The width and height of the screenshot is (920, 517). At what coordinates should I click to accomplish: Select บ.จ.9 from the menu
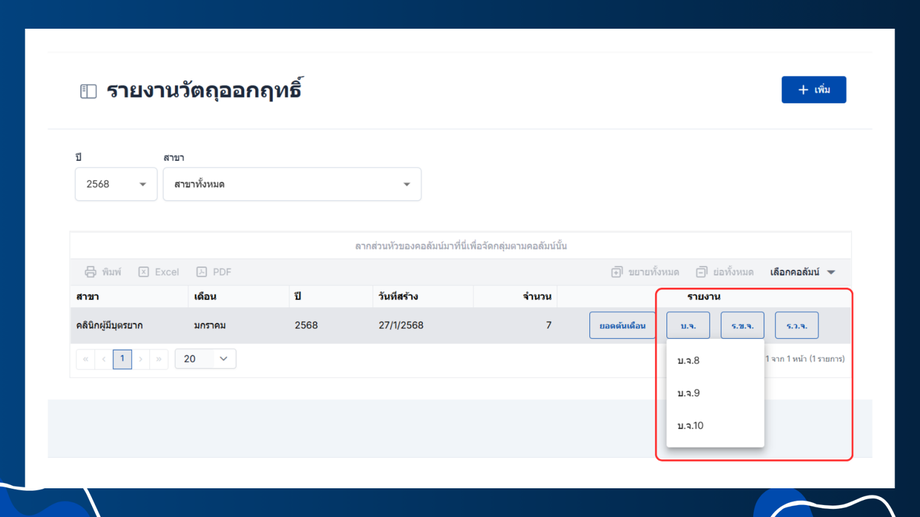point(715,393)
